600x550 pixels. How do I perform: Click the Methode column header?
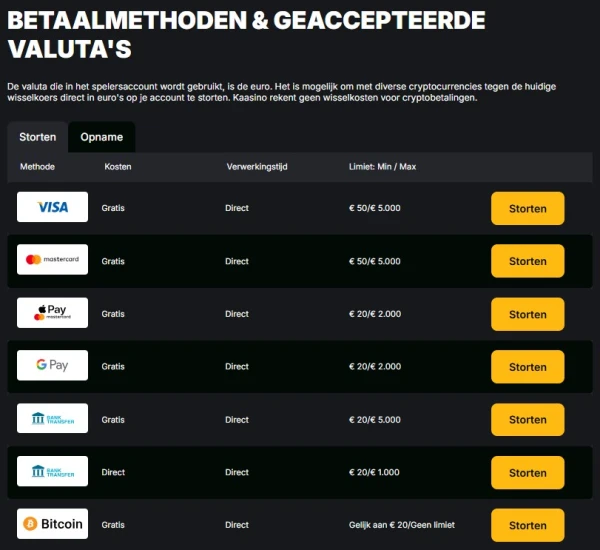(x=37, y=166)
